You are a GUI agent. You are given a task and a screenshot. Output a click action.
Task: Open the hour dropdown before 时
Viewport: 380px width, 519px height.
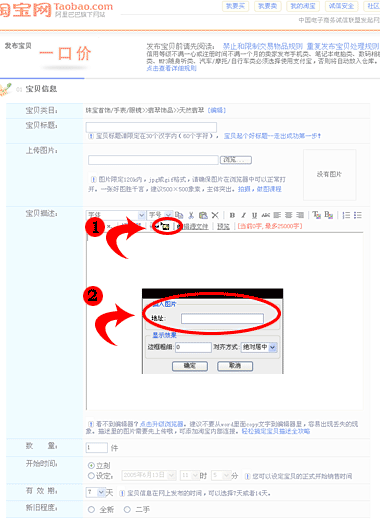189,475
